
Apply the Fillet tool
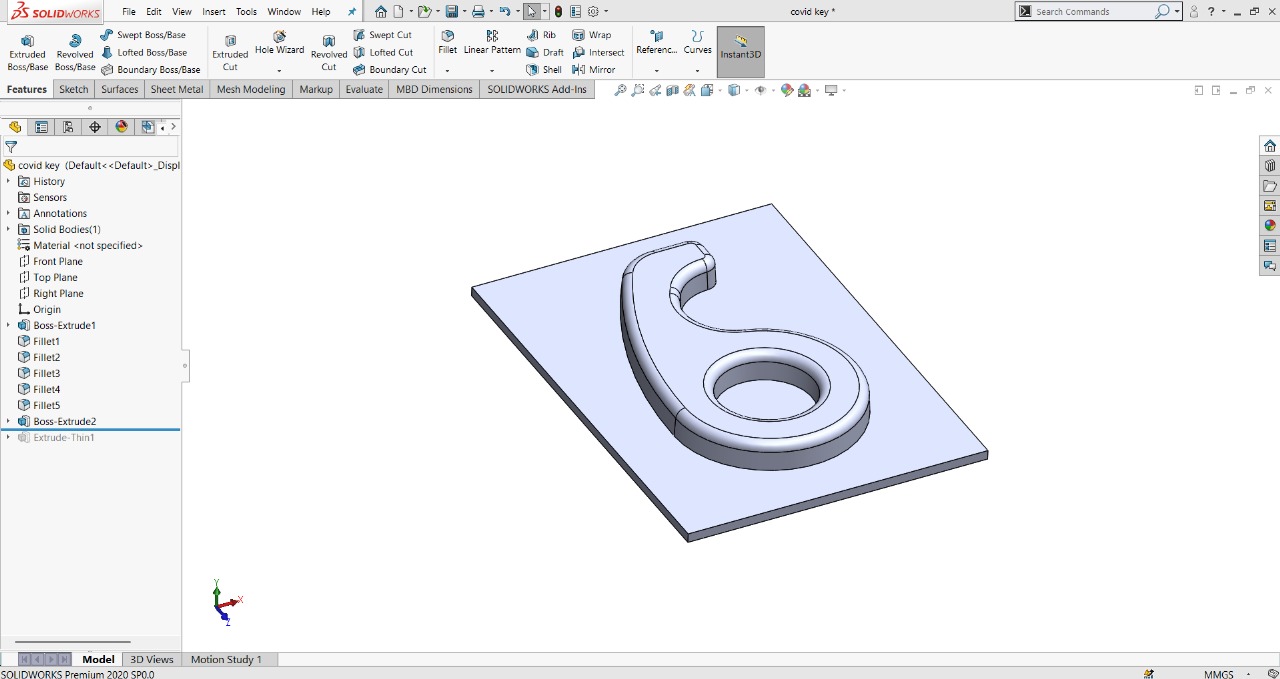click(x=447, y=43)
